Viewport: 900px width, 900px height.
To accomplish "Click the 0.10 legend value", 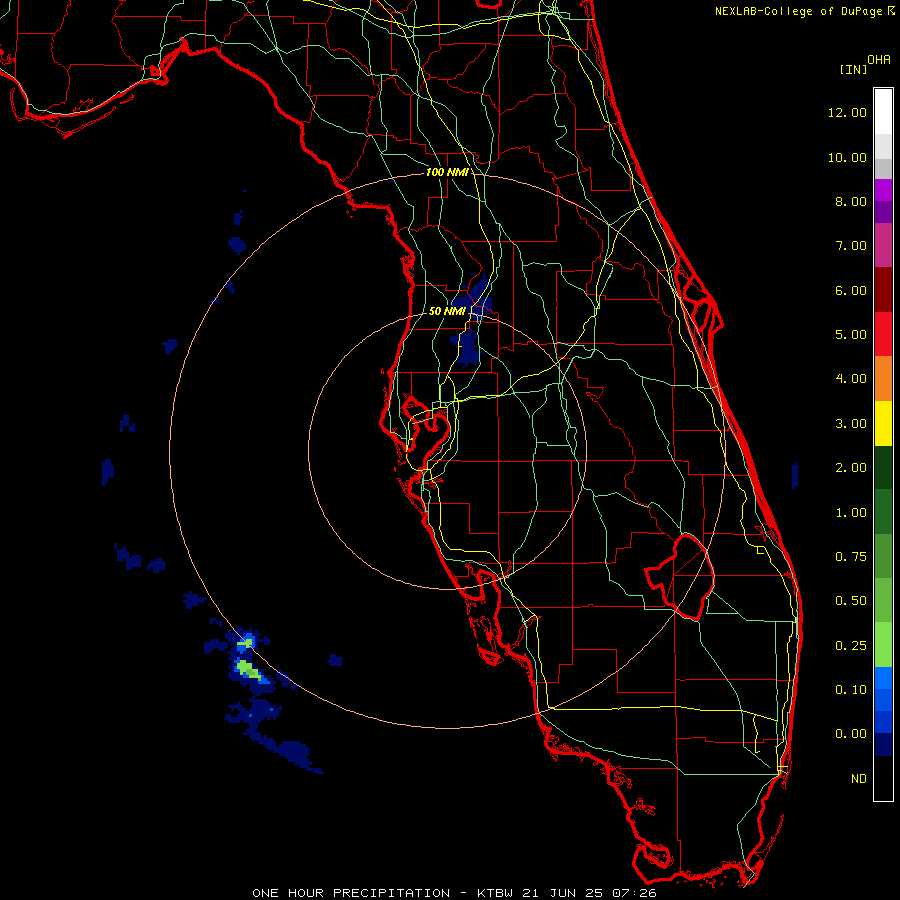I will pyautogui.click(x=851, y=690).
